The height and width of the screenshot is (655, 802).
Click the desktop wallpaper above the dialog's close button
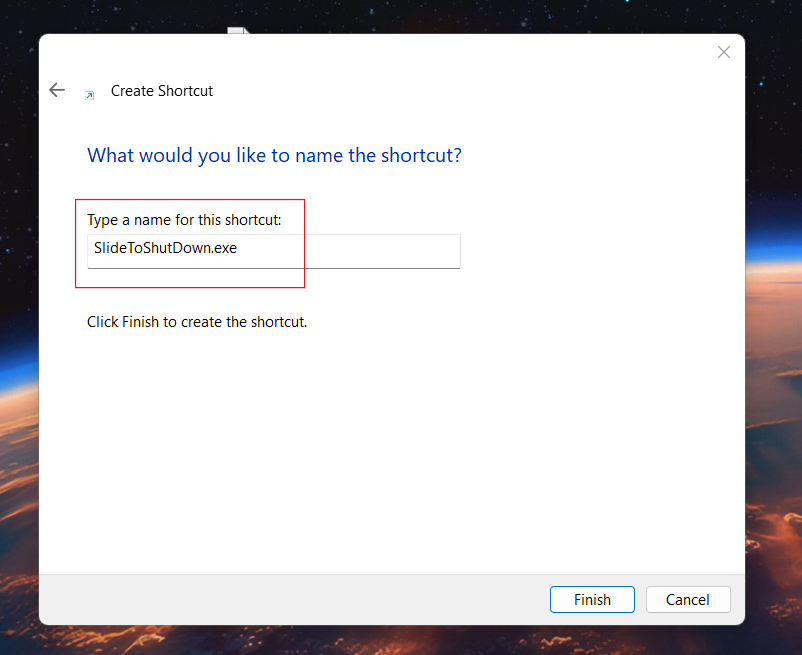[x=724, y=15]
